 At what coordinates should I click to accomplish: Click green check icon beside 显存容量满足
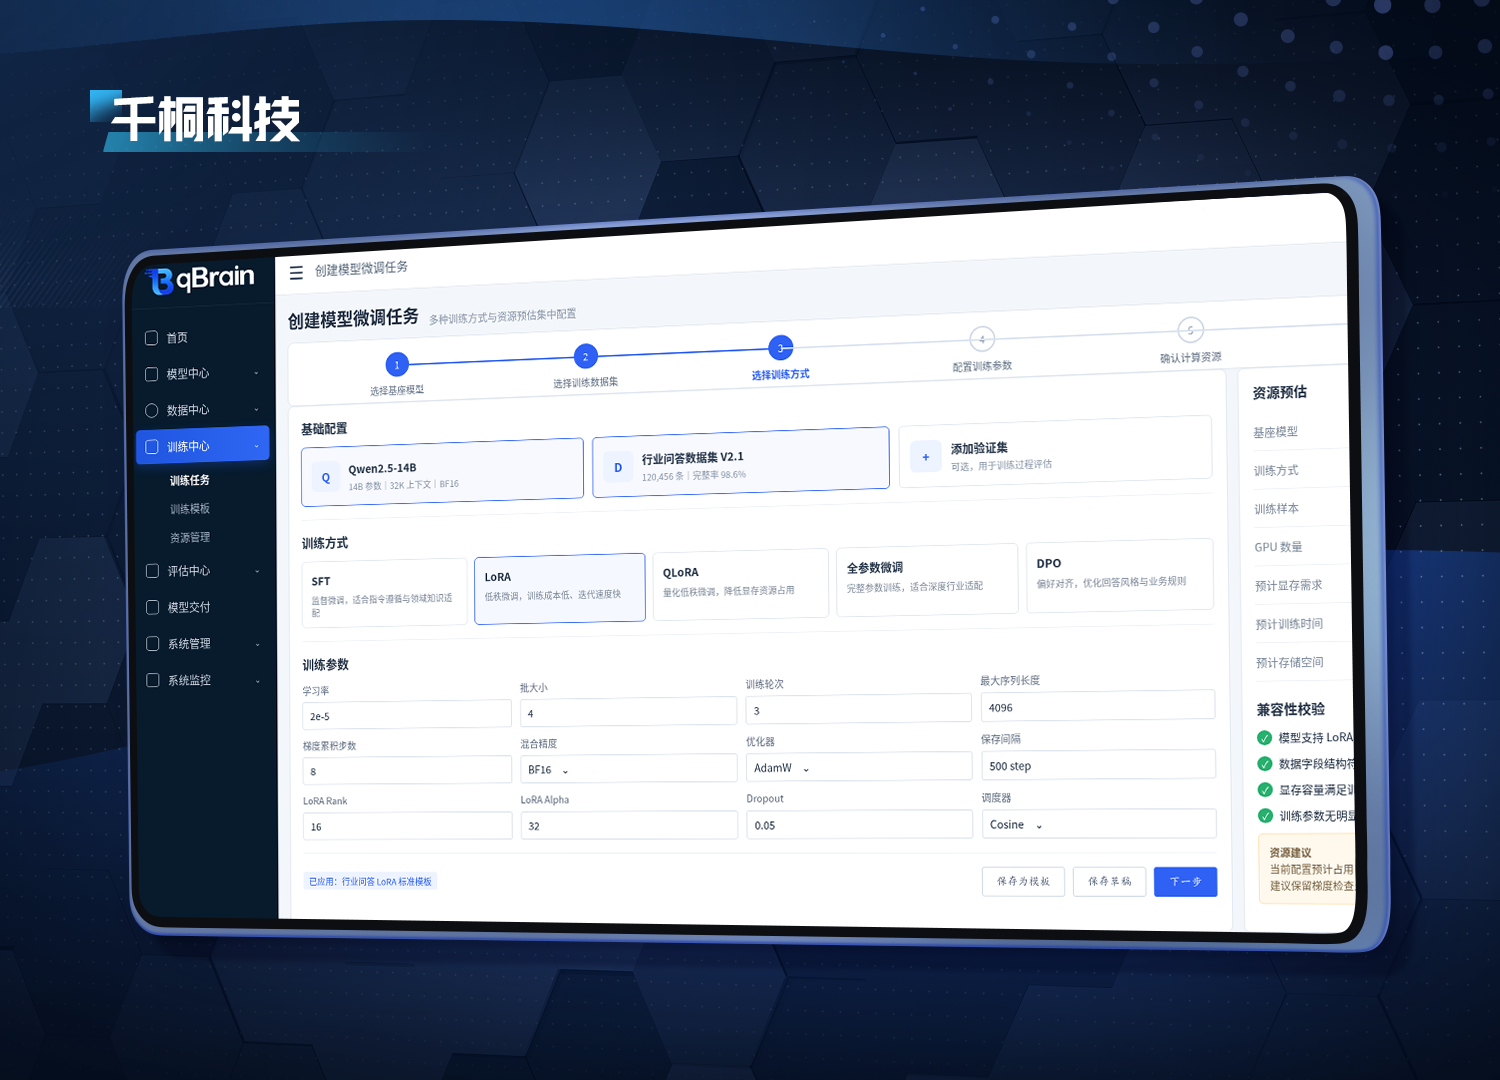1265,790
